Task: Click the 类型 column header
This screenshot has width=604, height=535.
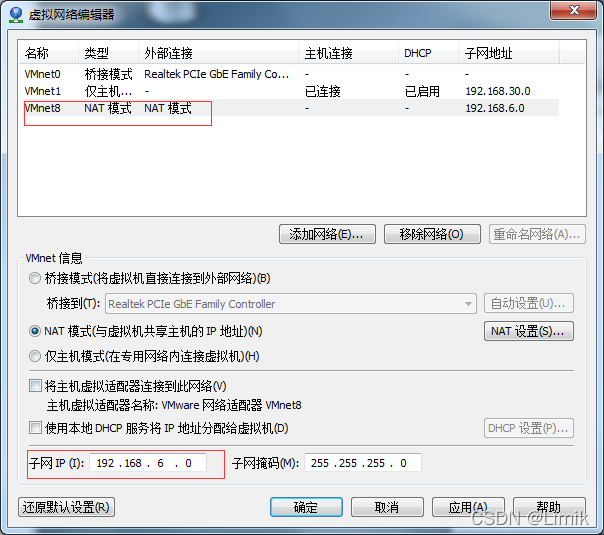Action: [108, 53]
